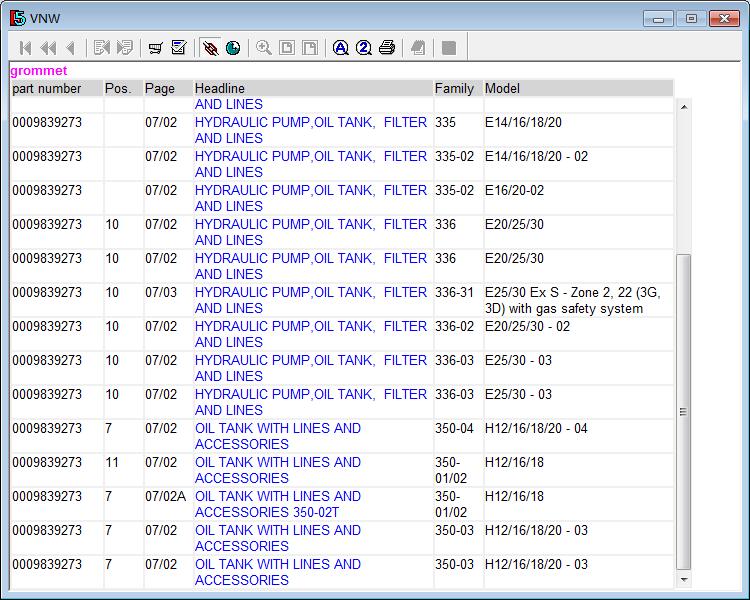Open headline link for model E16/20-02
Screen dimensions: 750x600
311,198
